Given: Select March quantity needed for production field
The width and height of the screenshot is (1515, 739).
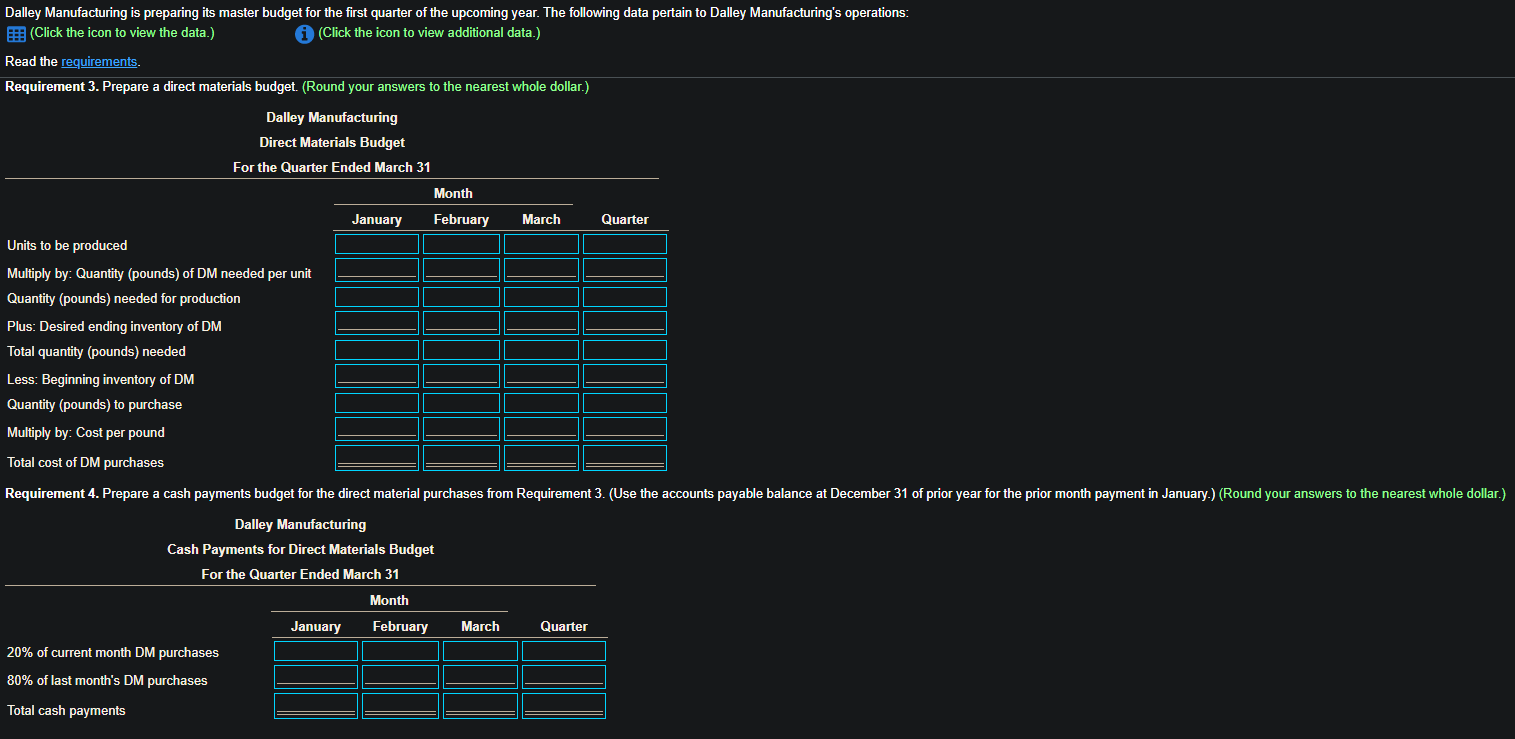Looking at the screenshot, I should [541, 297].
